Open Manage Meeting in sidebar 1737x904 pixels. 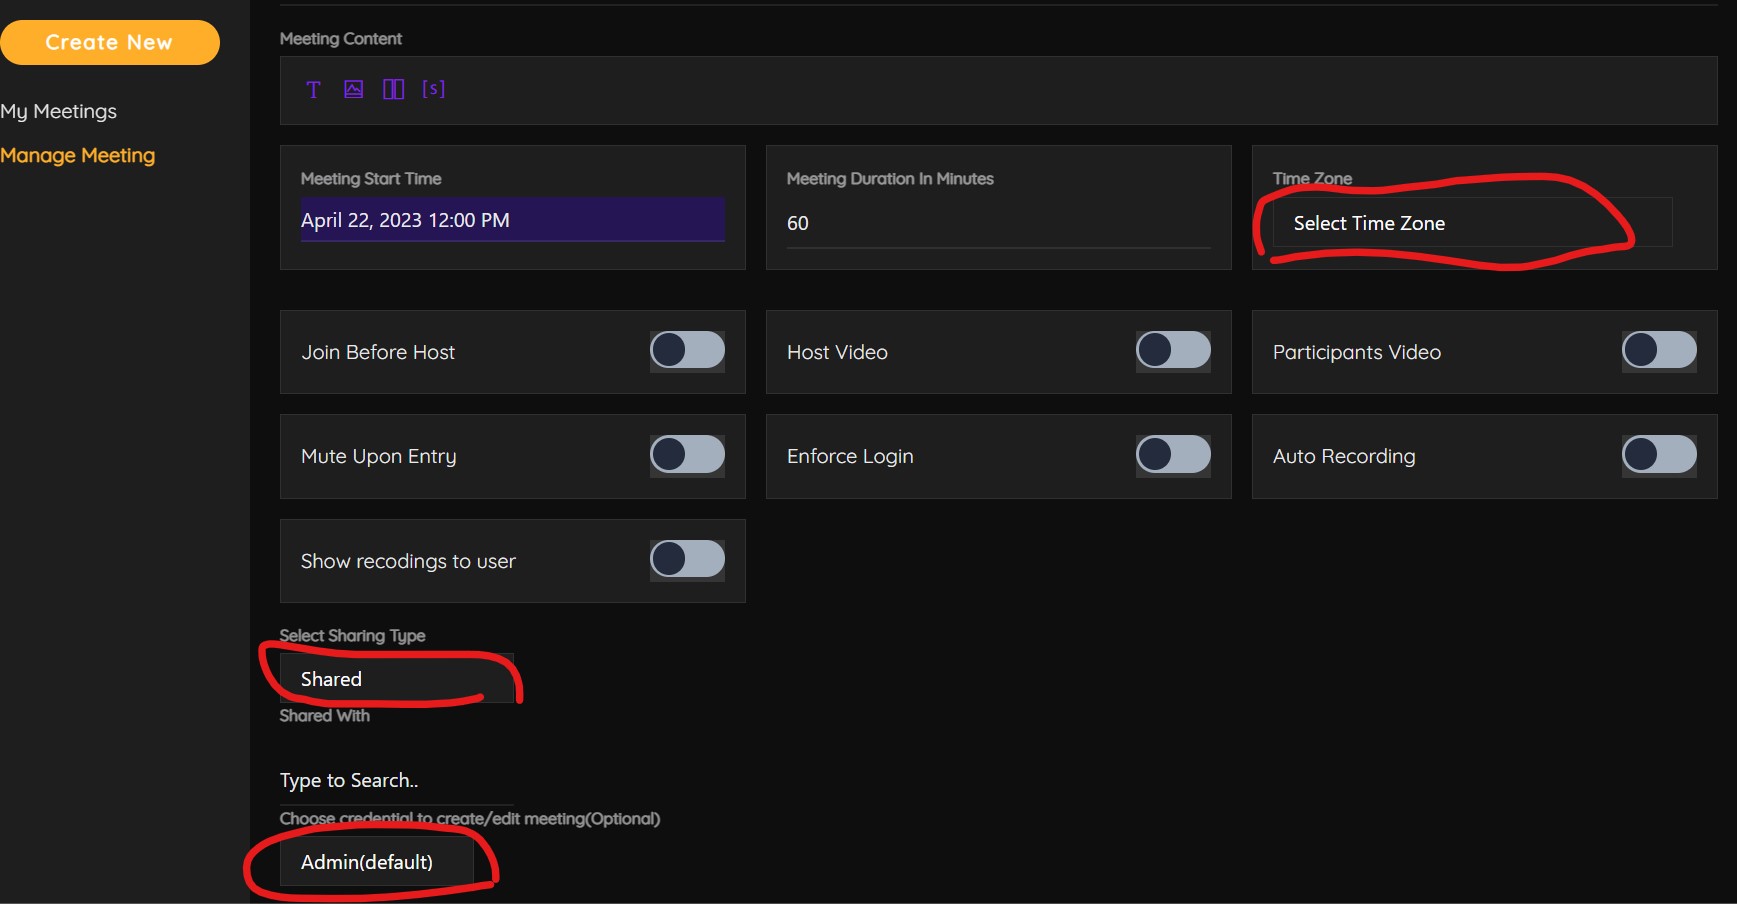coord(78,155)
